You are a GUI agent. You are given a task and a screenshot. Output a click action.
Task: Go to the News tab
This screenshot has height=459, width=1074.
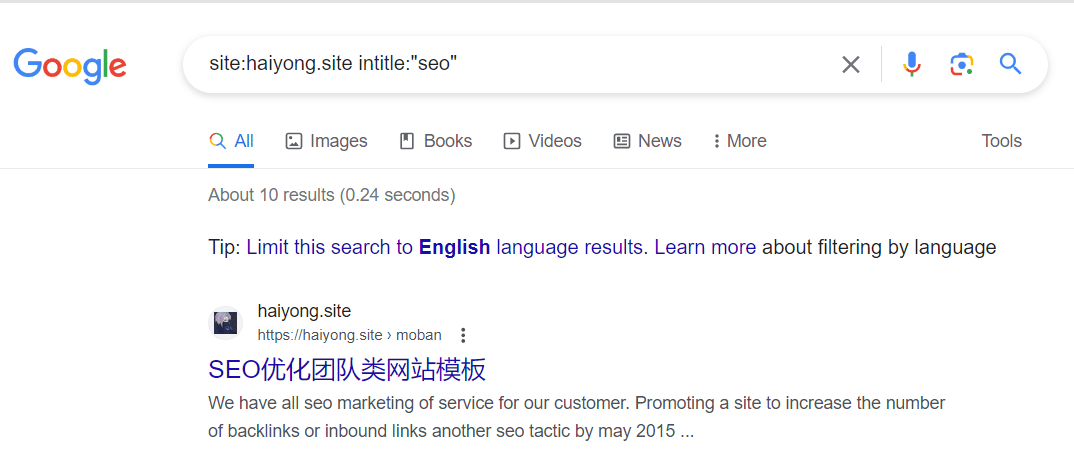[647, 141]
